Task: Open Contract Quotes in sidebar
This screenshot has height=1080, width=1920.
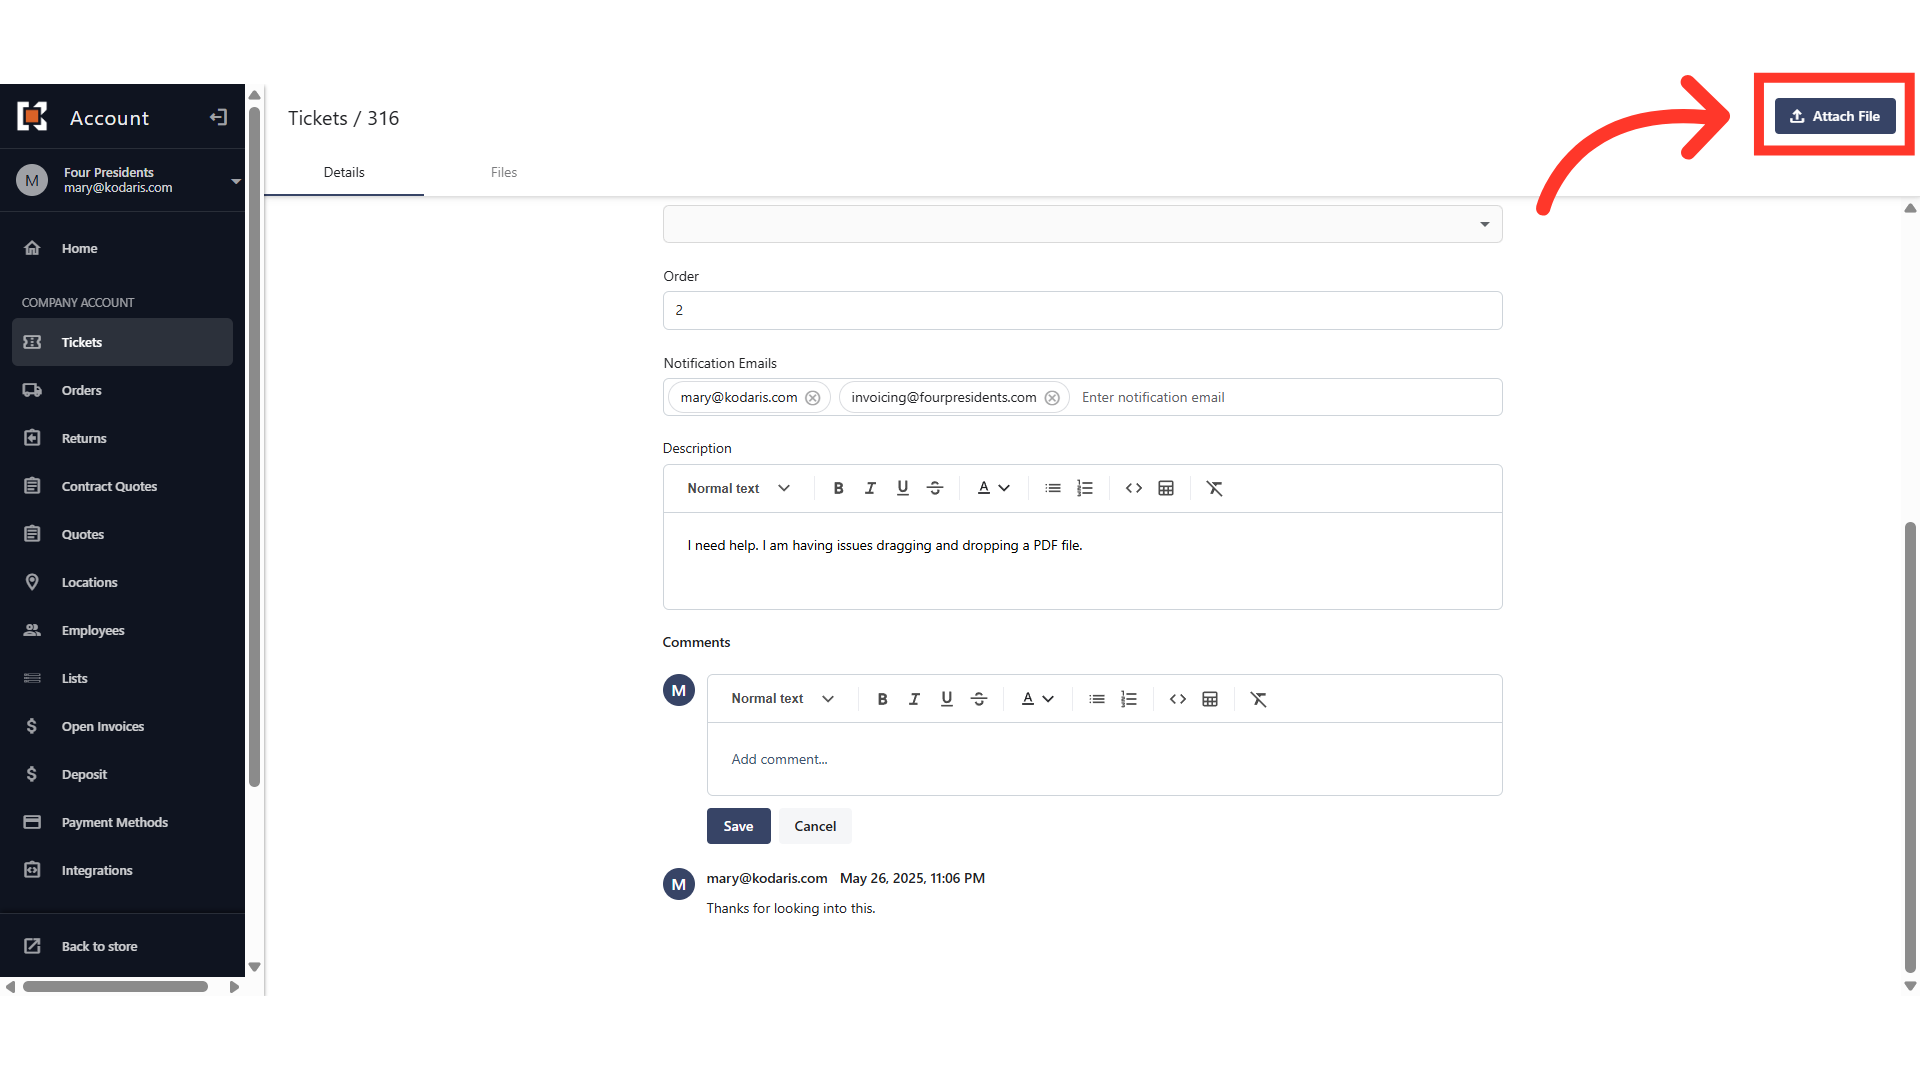Action: tap(109, 486)
